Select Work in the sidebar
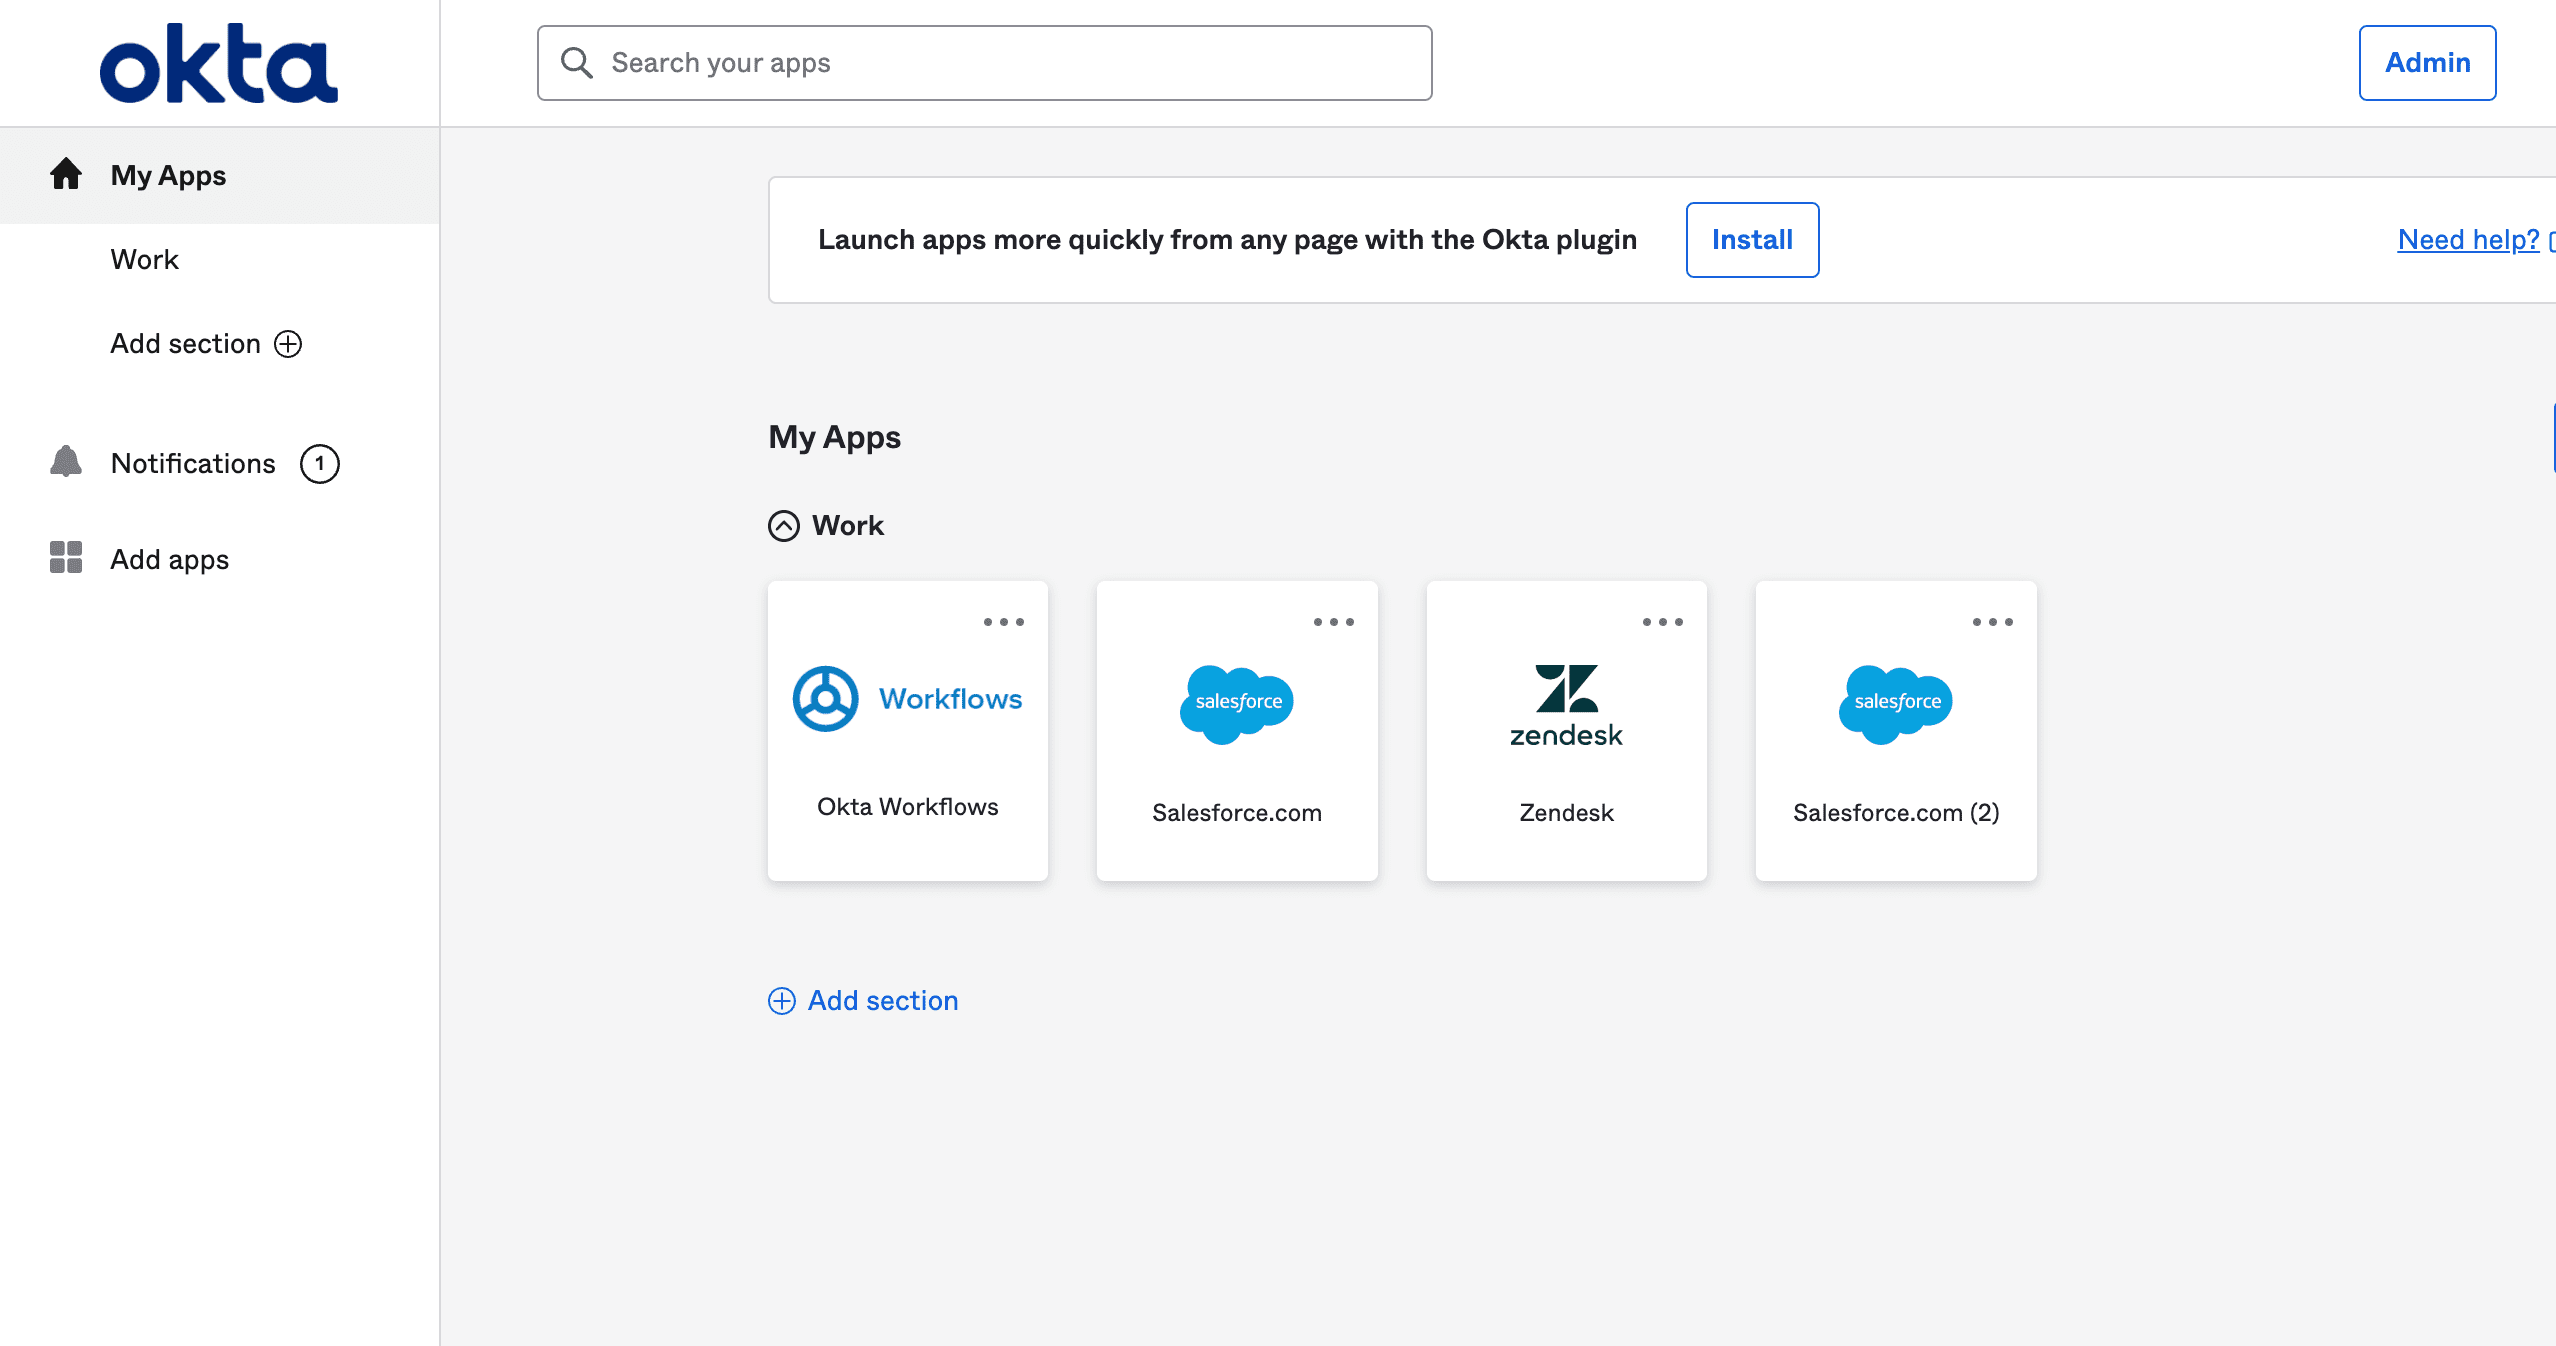Viewport: 2556px width, 1346px height. pos(145,259)
